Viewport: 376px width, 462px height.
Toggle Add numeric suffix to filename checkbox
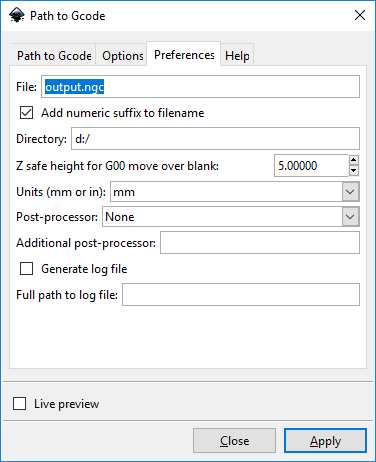click(x=26, y=113)
